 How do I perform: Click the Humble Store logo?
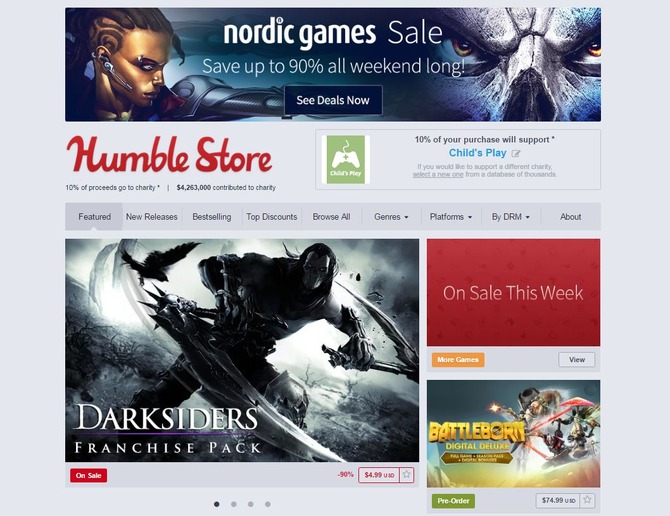point(169,155)
